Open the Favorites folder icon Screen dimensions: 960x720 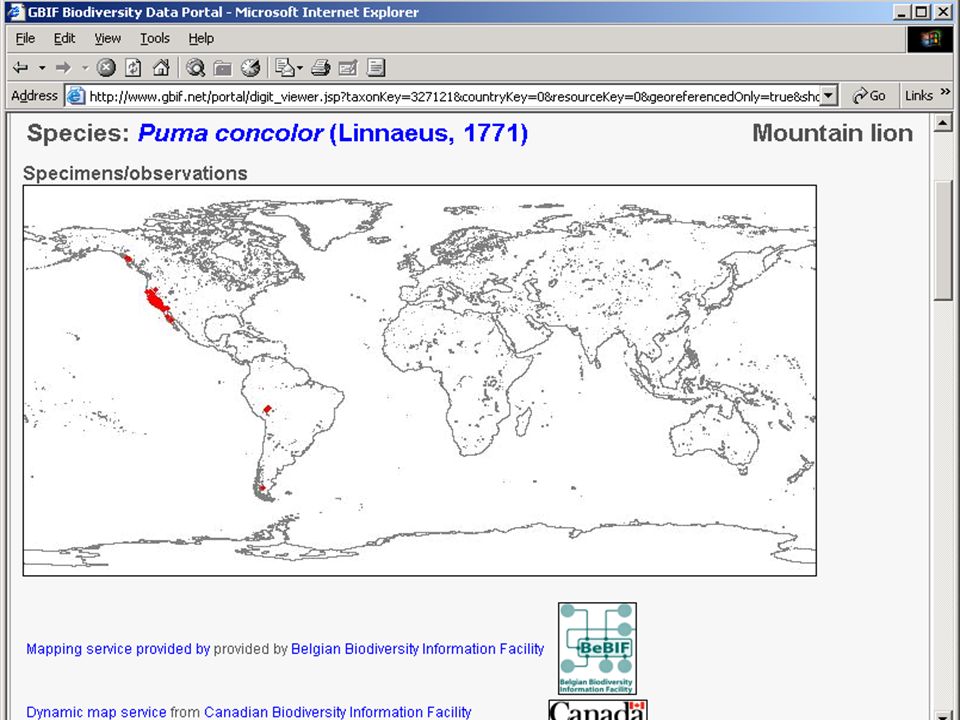(223, 67)
